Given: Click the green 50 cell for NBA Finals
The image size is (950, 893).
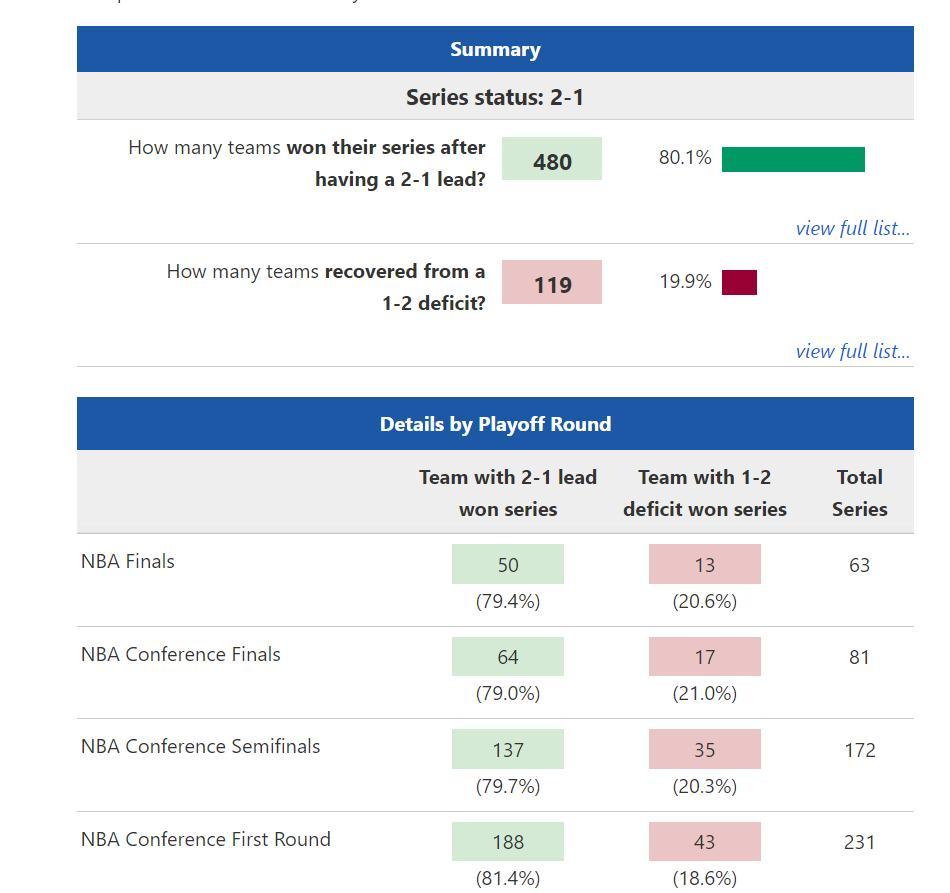Looking at the screenshot, I should [x=508, y=565].
